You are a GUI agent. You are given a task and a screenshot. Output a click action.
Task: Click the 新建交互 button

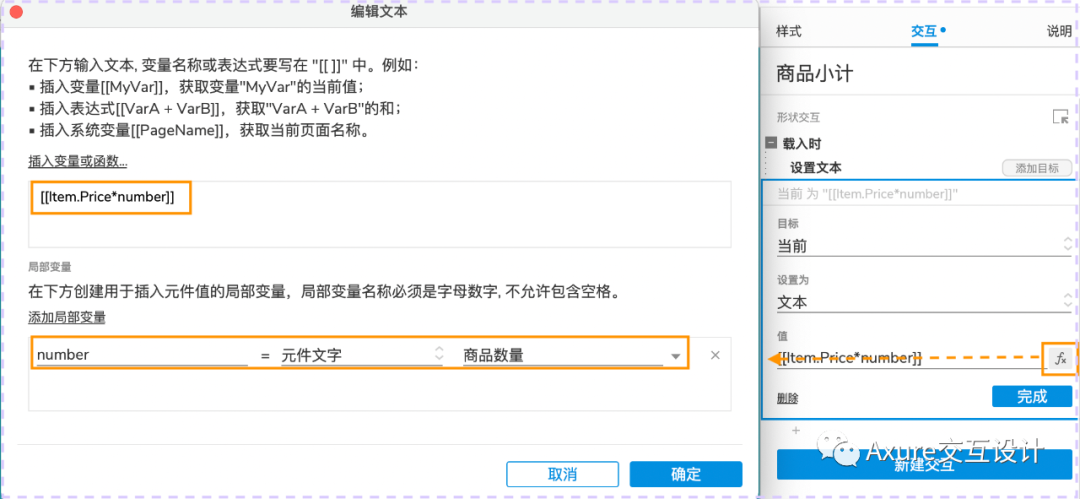click(x=924, y=465)
